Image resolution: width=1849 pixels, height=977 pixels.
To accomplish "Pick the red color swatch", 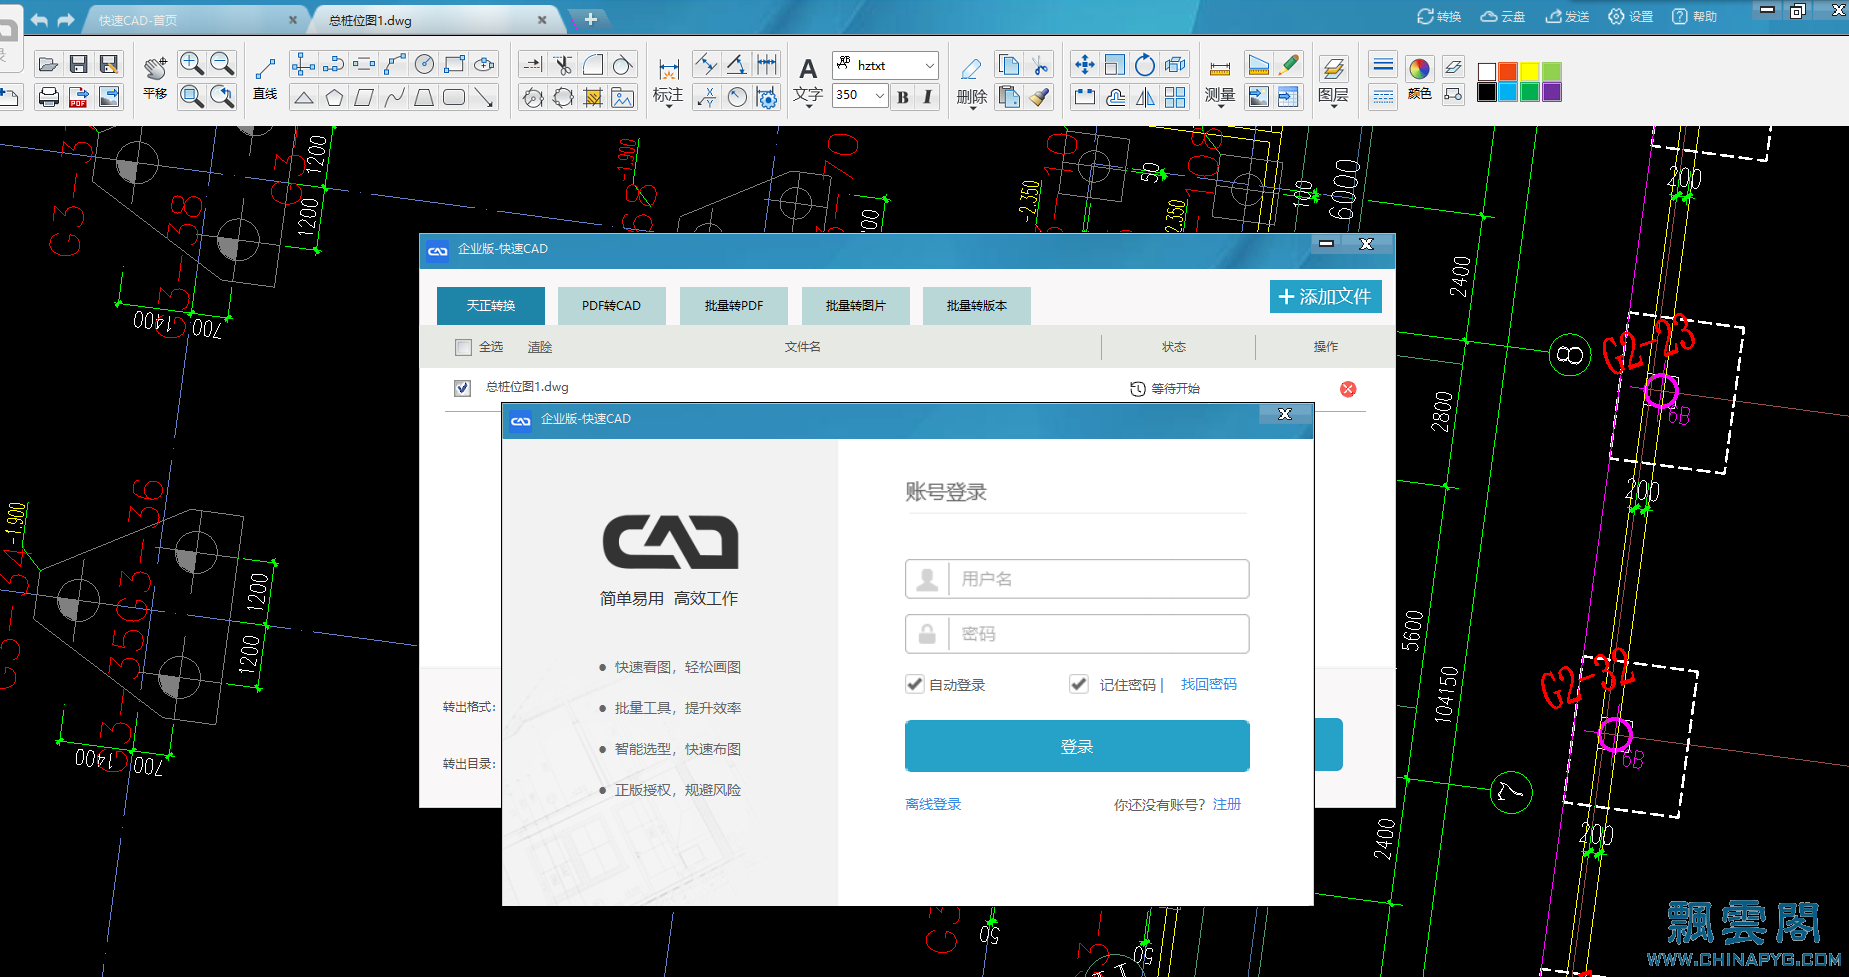I will [x=1507, y=71].
